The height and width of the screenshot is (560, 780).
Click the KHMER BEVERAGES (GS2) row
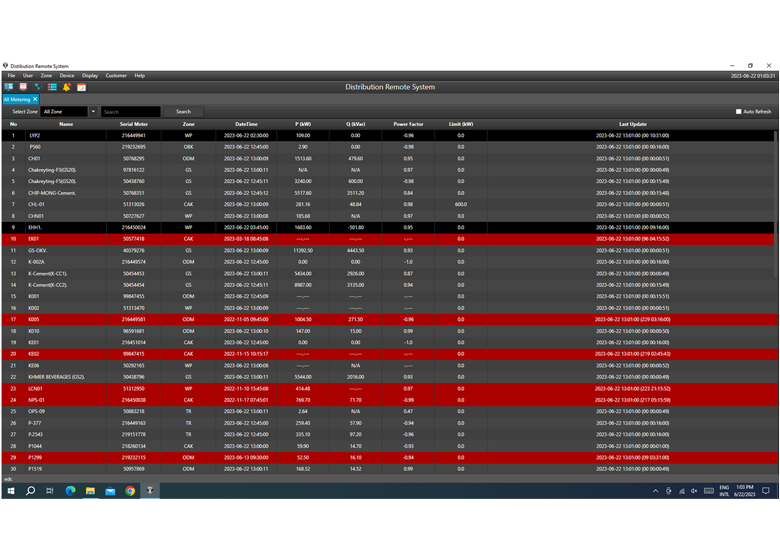pos(388,377)
